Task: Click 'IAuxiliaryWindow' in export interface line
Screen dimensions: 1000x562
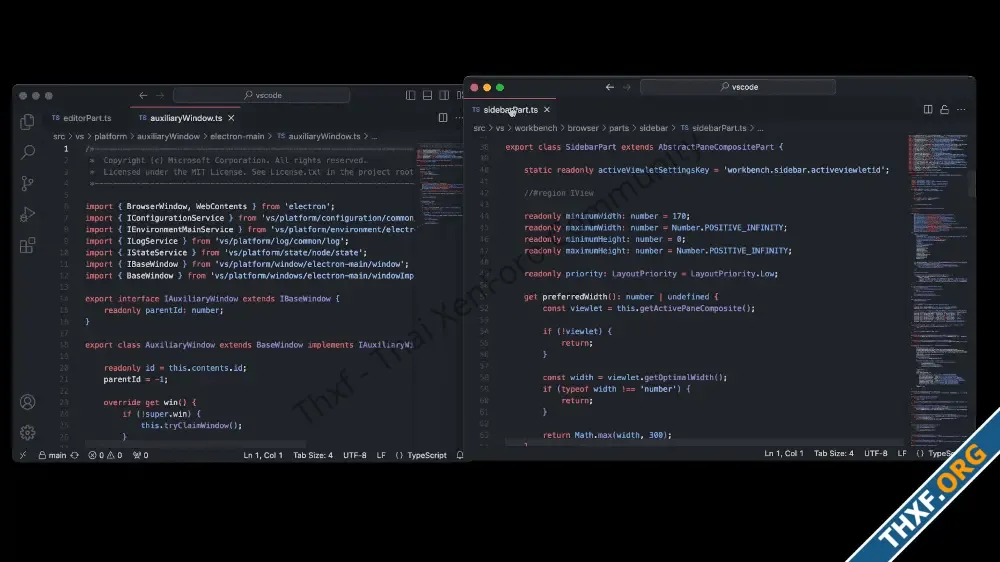Action: 201,299
